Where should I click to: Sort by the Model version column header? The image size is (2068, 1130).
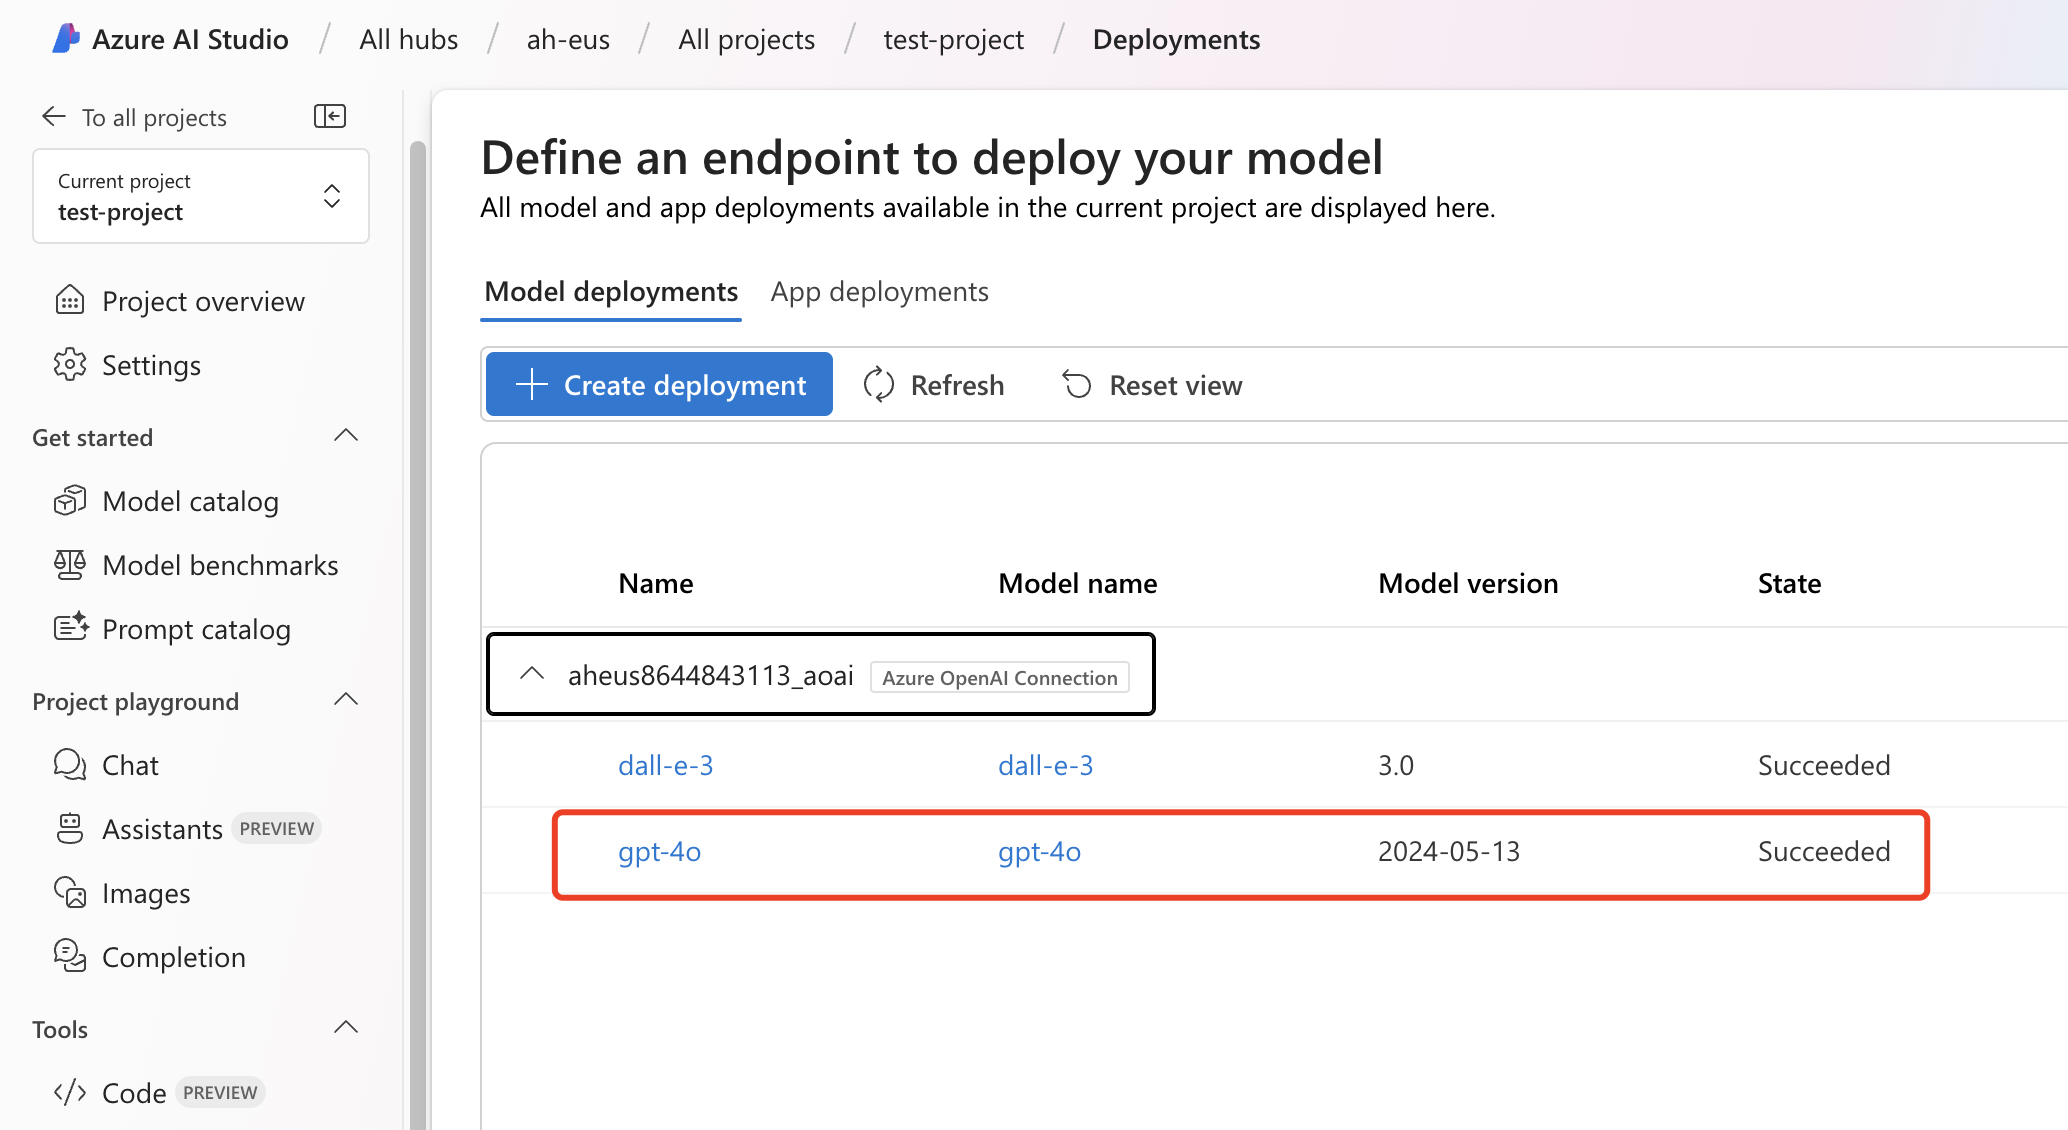[x=1468, y=583]
